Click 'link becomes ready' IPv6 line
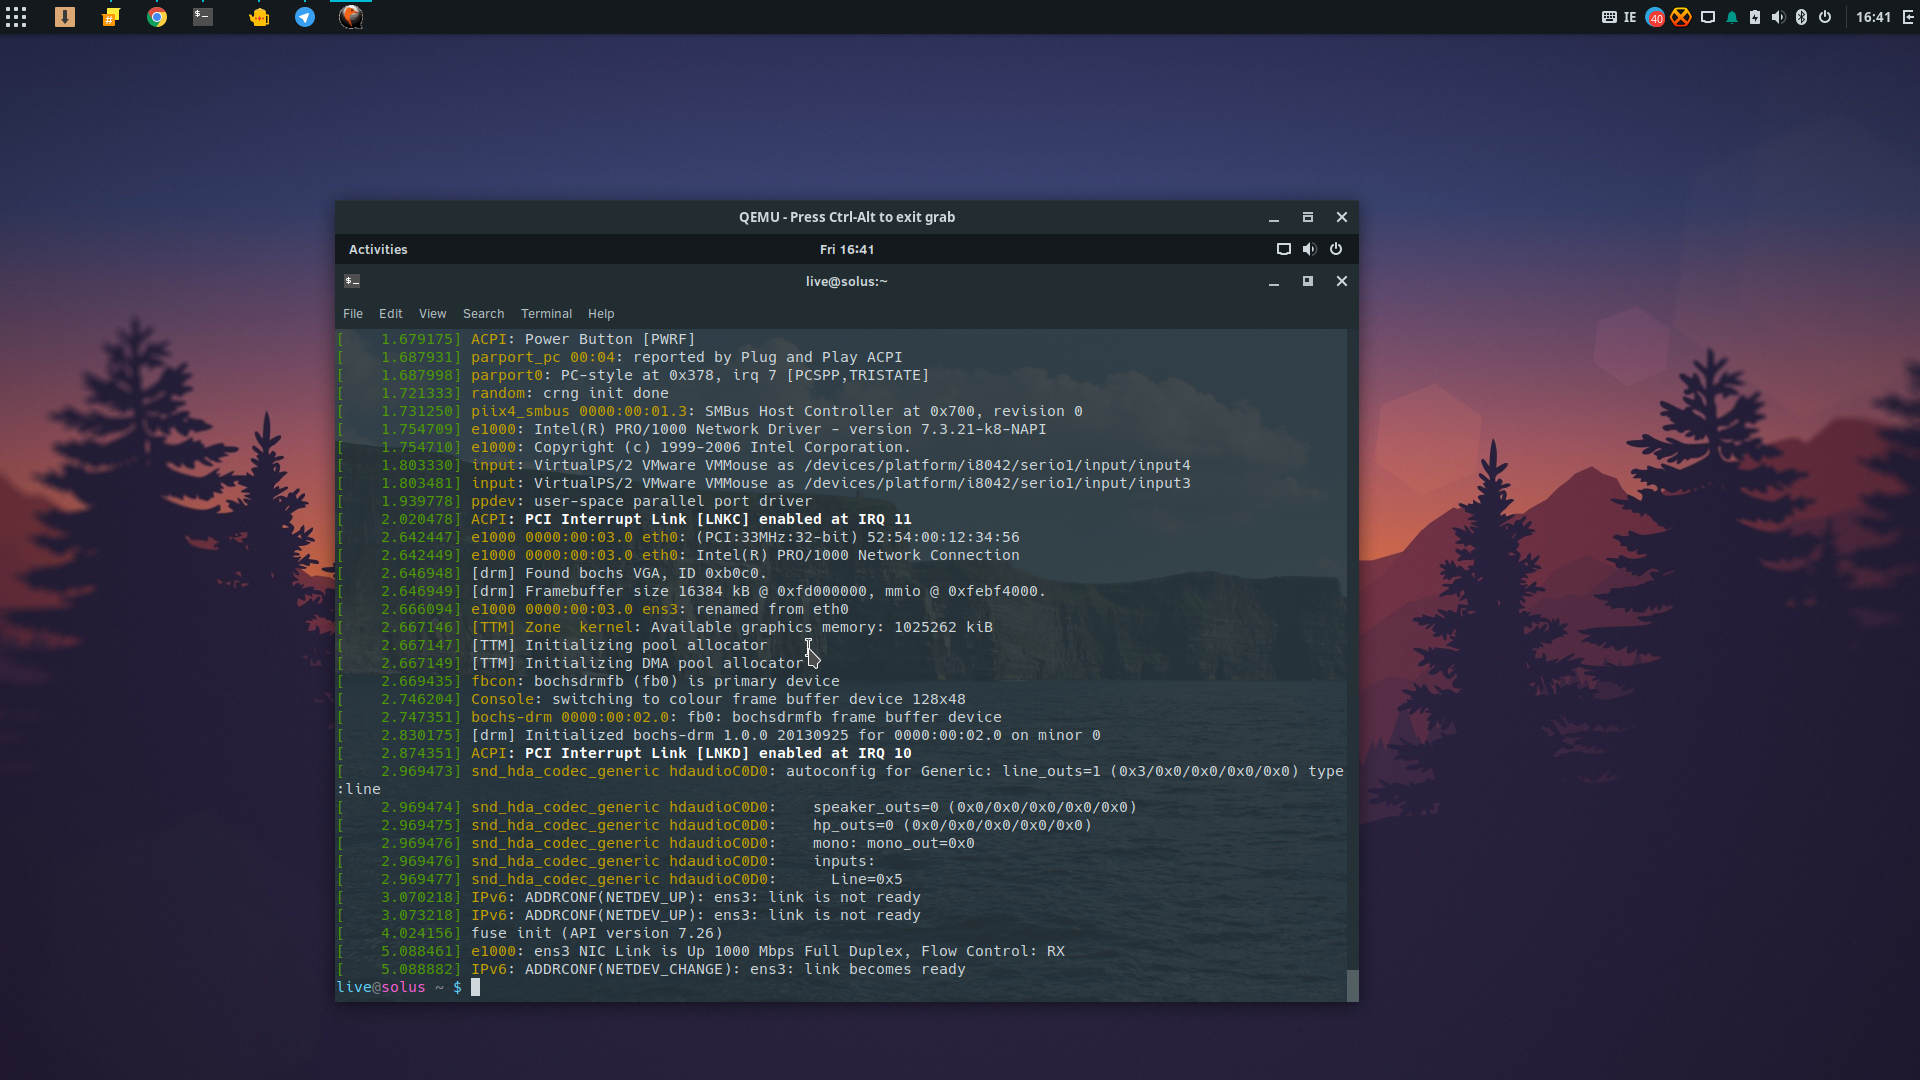The width and height of the screenshot is (1920, 1080). click(718, 969)
